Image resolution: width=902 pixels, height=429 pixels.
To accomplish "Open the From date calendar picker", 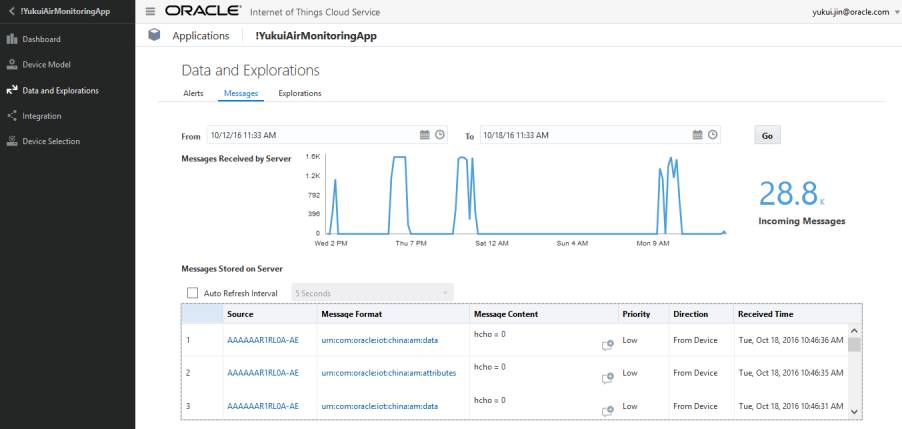I will pos(424,135).
